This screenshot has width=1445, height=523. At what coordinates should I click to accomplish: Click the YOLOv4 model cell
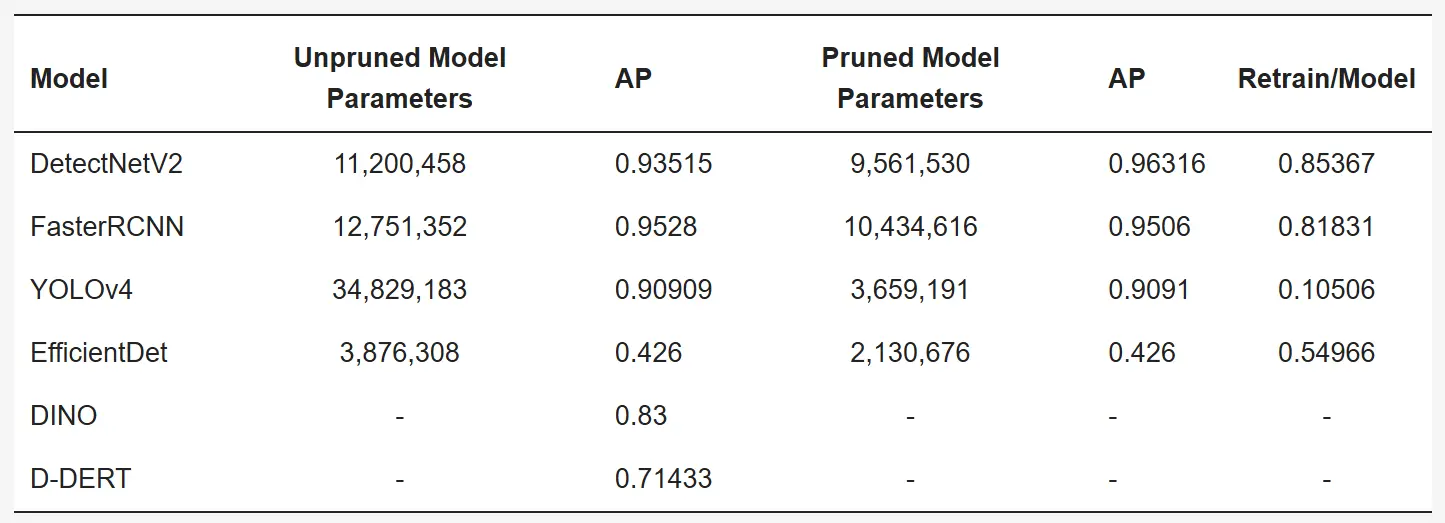click(82, 289)
